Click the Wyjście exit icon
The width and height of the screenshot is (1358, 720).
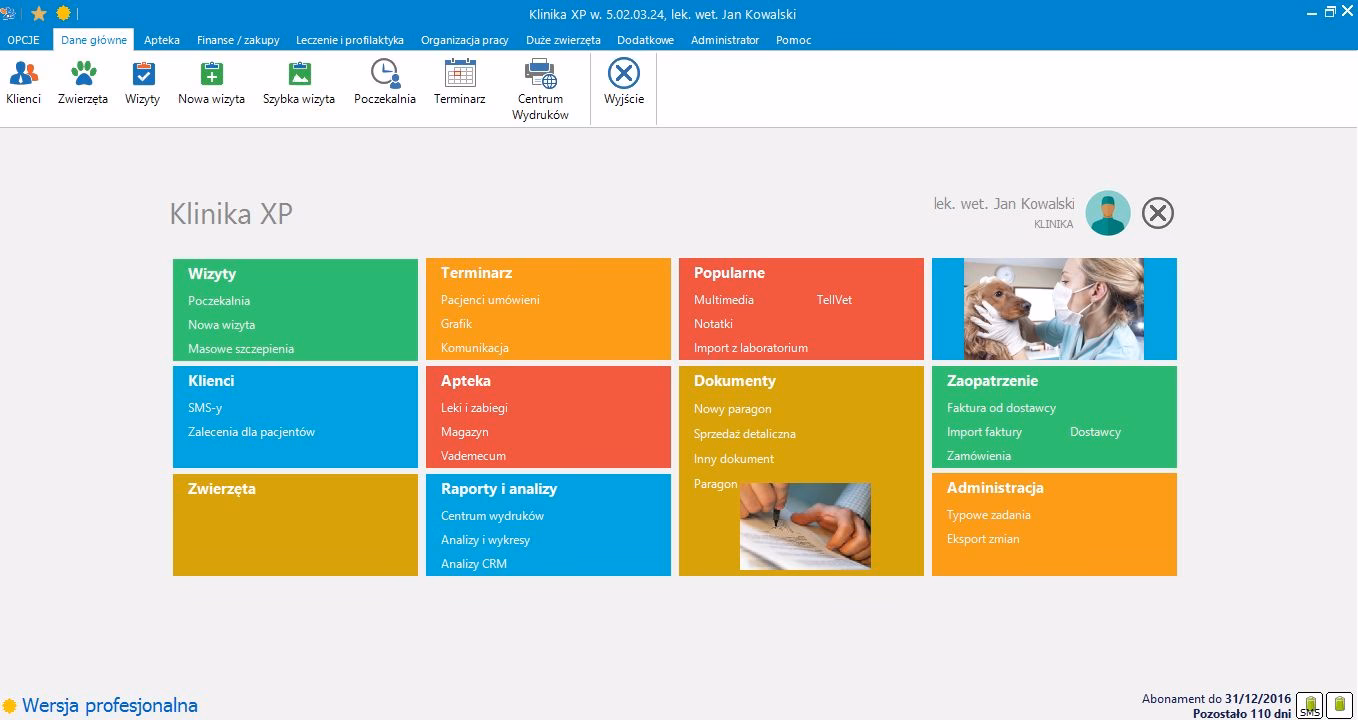click(624, 75)
